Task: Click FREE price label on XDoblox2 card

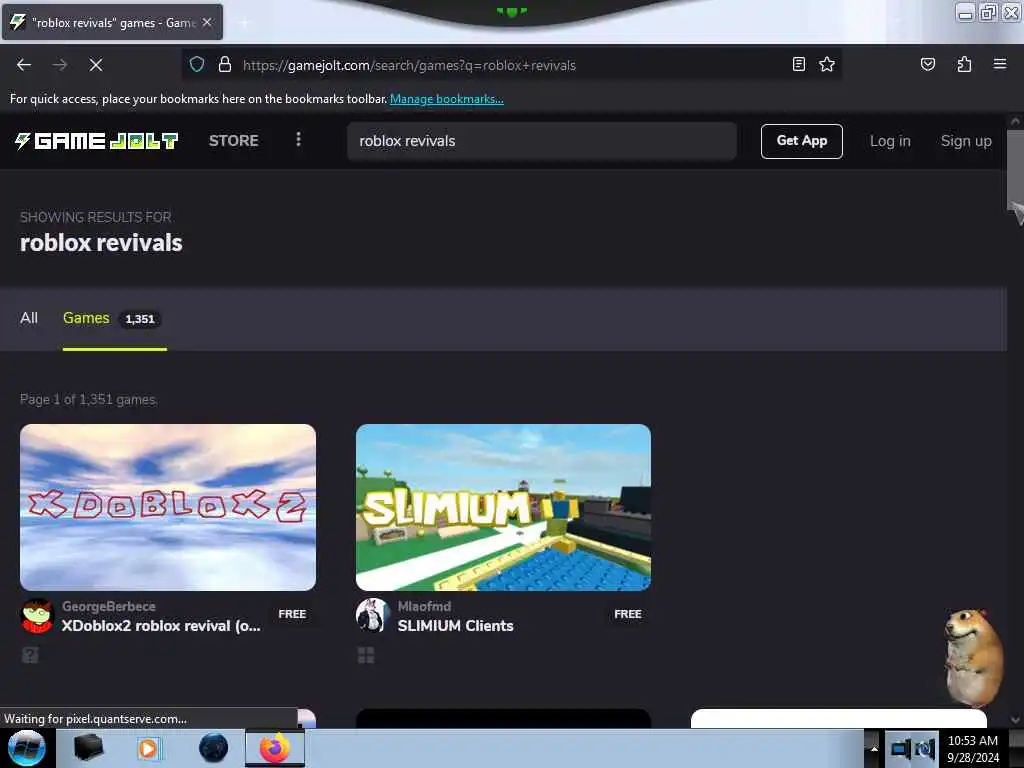Action: pos(292,614)
